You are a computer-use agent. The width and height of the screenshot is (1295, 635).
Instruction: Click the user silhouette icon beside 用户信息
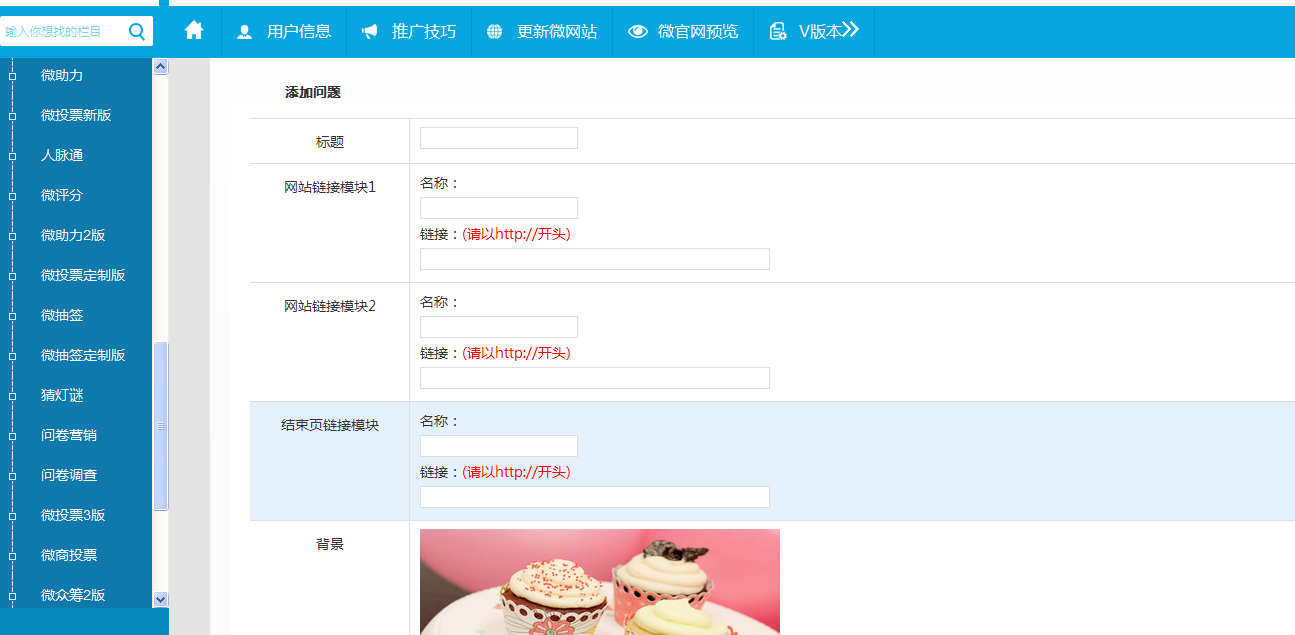pyautogui.click(x=245, y=32)
